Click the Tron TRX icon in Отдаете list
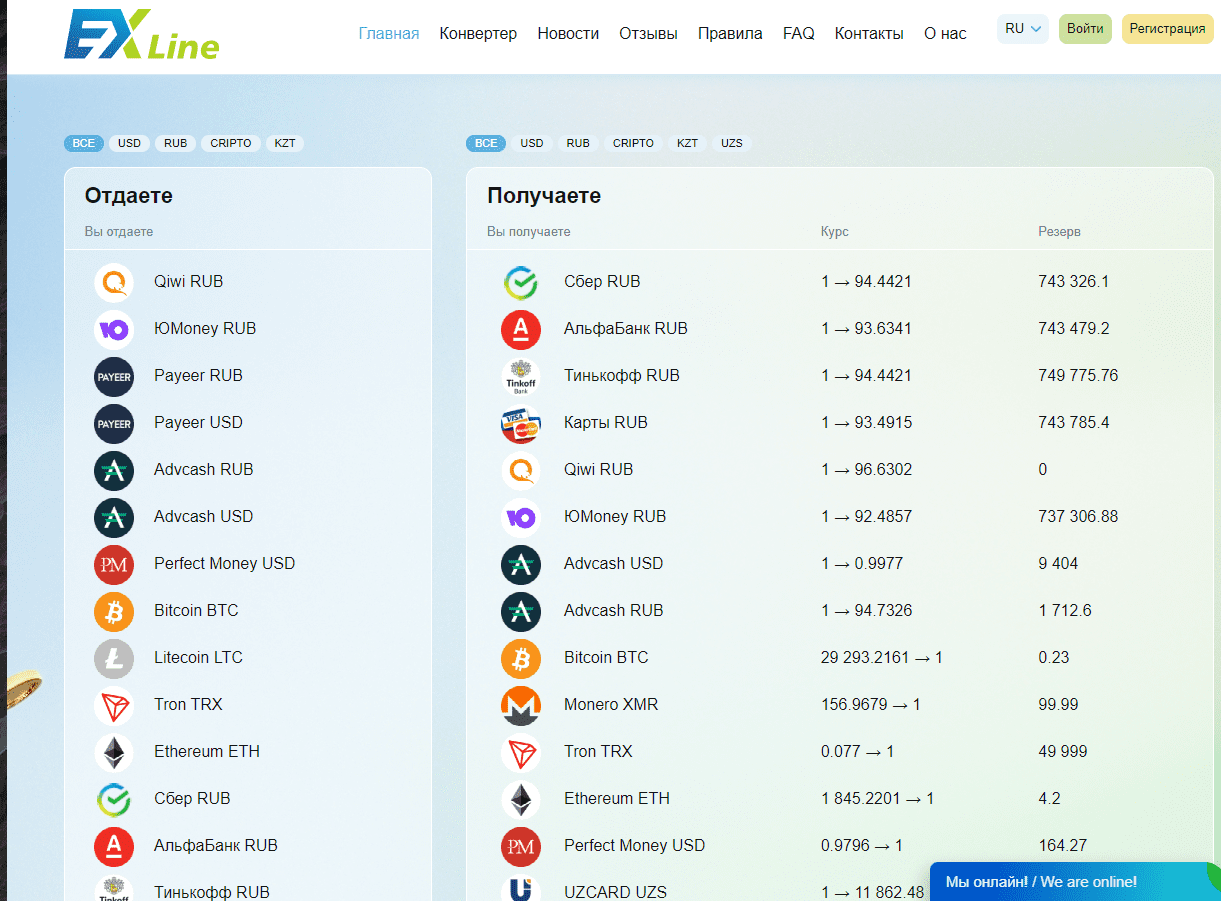Image resolution: width=1221 pixels, height=901 pixels. [114, 705]
